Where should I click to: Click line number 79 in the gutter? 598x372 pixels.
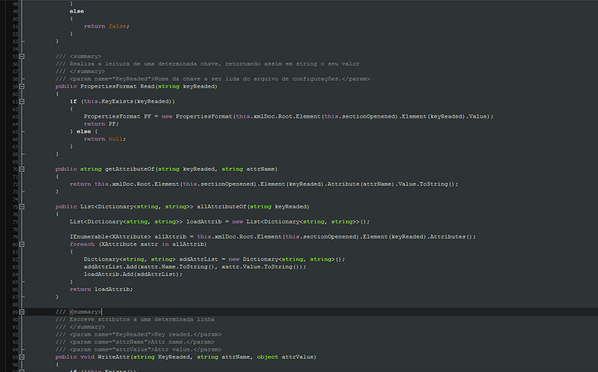pos(15,237)
